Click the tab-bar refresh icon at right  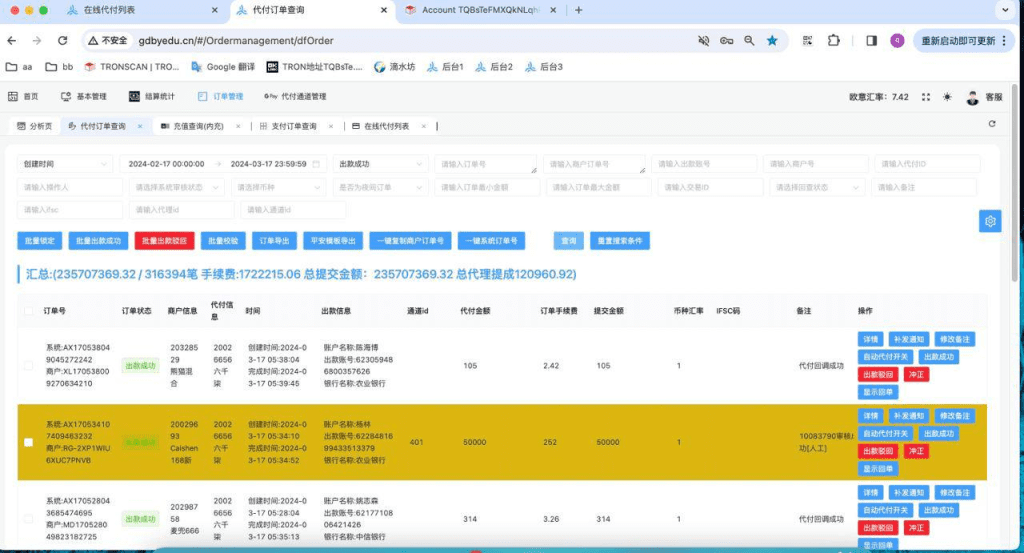tap(992, 123)
